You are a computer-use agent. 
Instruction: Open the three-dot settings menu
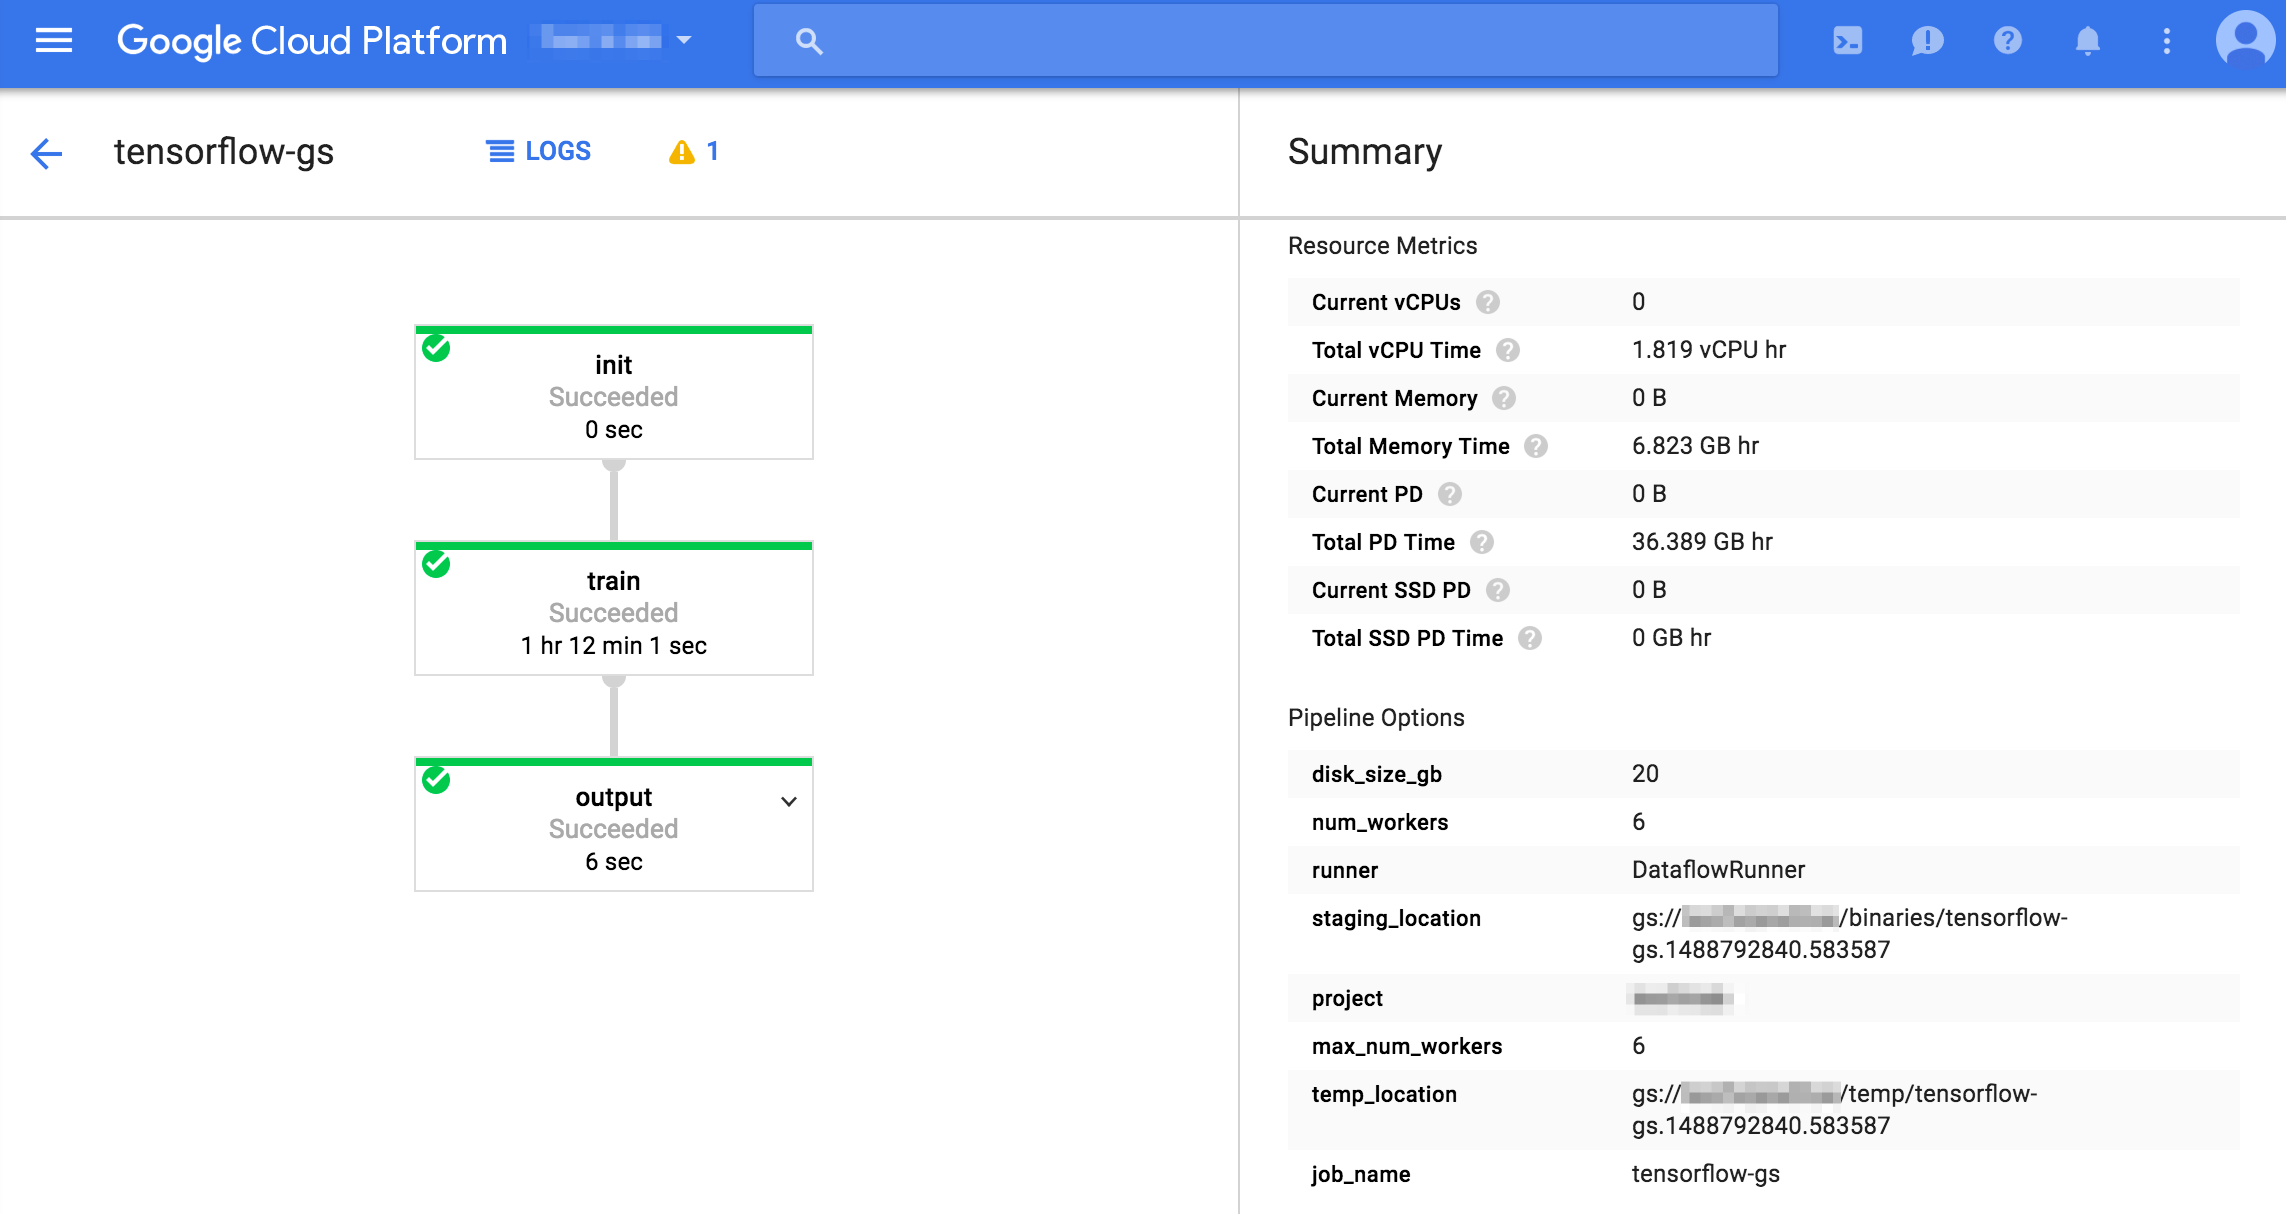coord(2166,41)
